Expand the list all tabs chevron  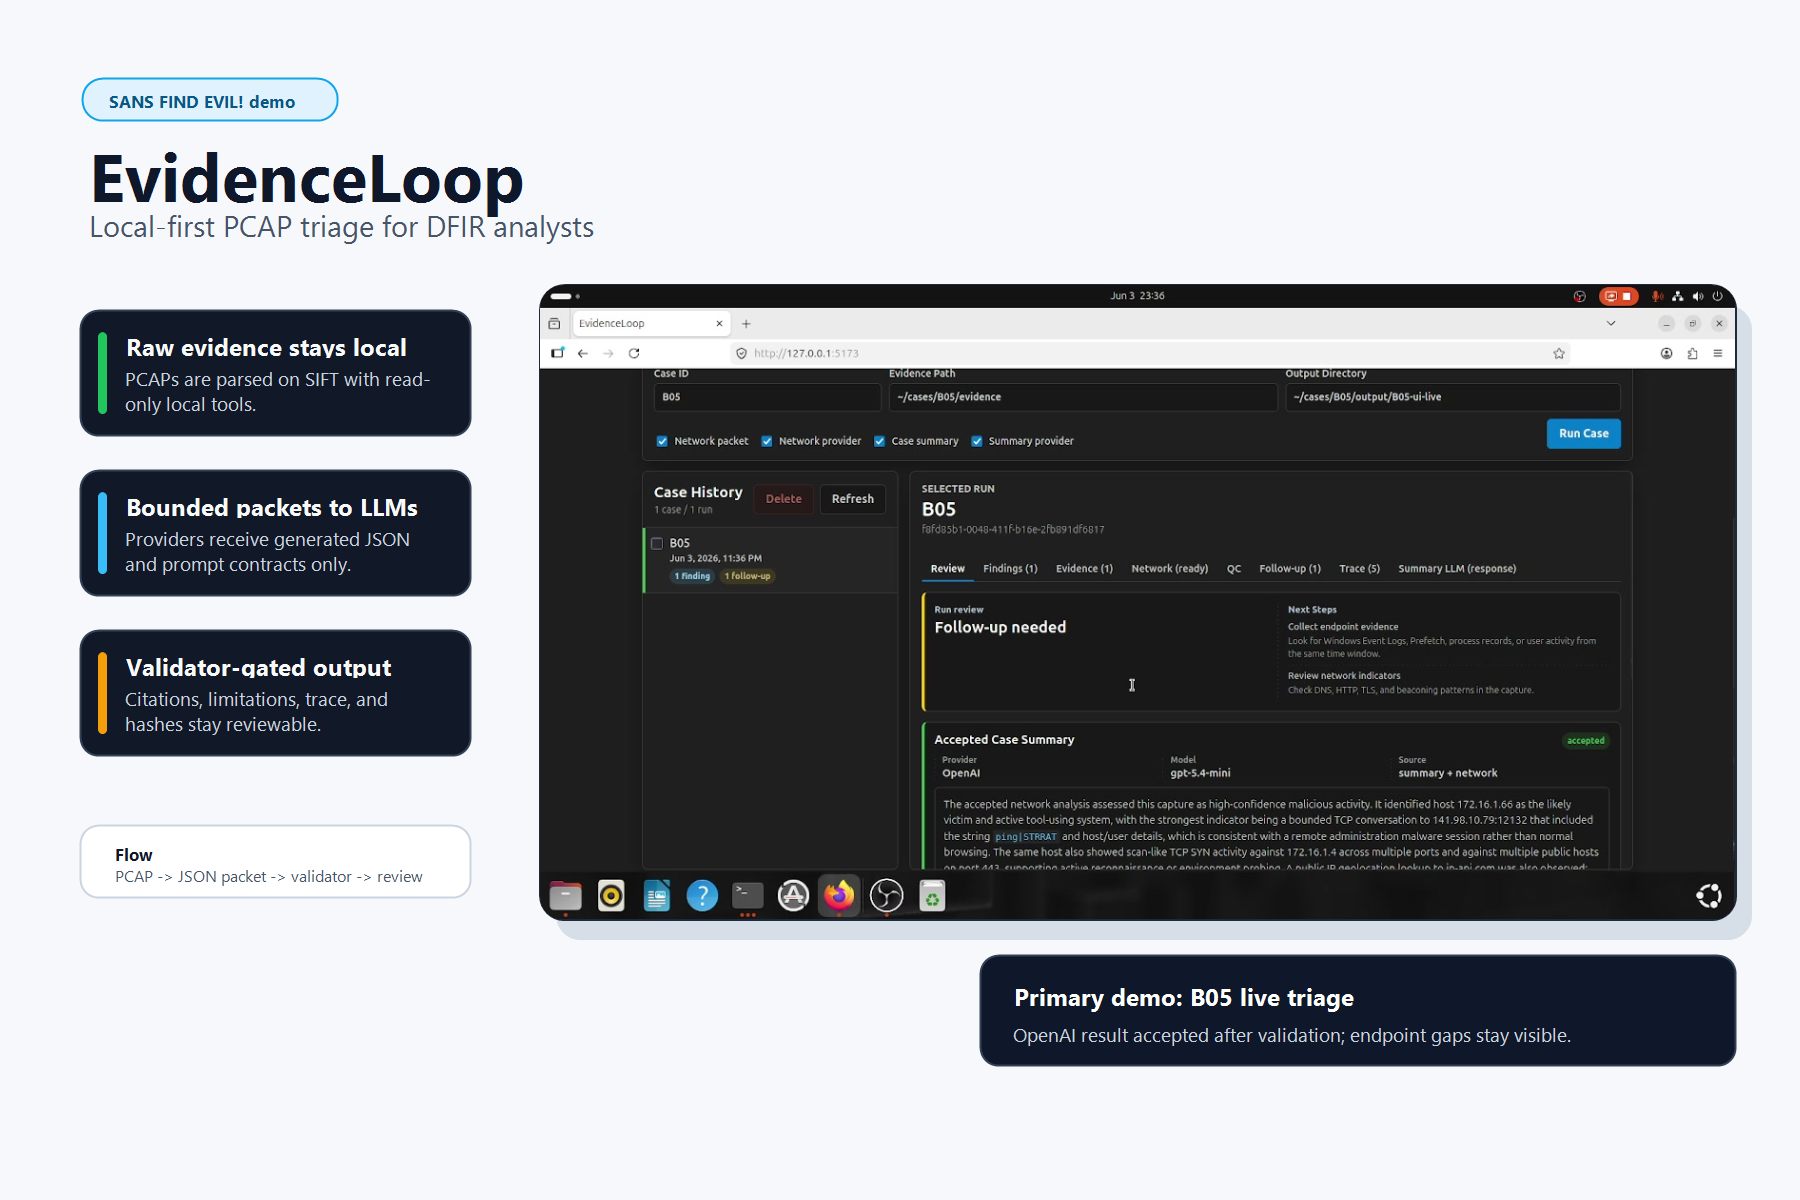[x=1611, y=324]
